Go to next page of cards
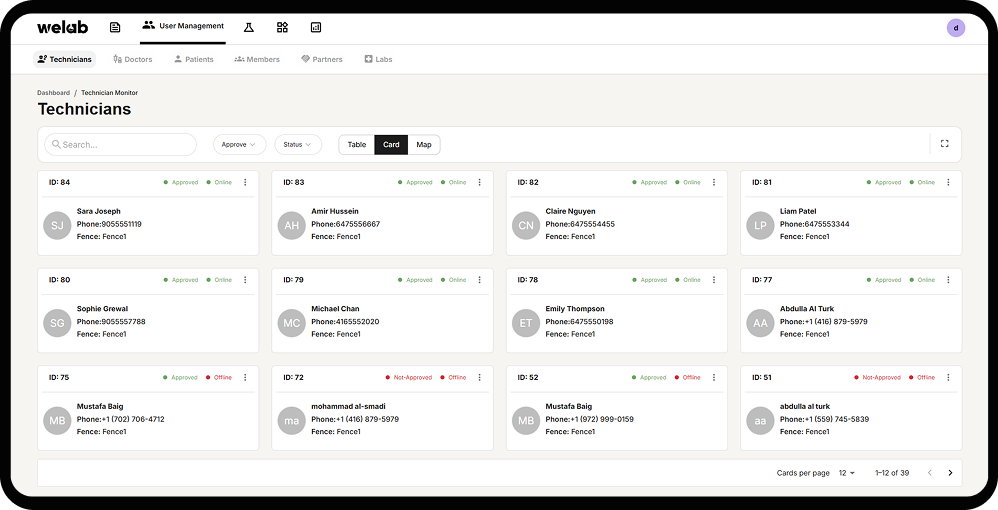 coord(950,473)
